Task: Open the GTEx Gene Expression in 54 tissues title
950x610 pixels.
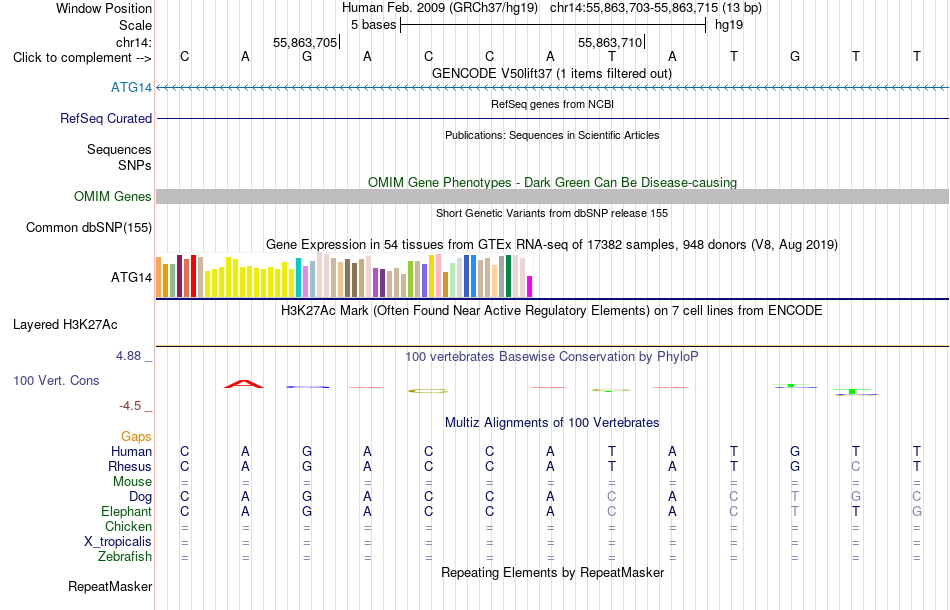Action: (552, 245)
